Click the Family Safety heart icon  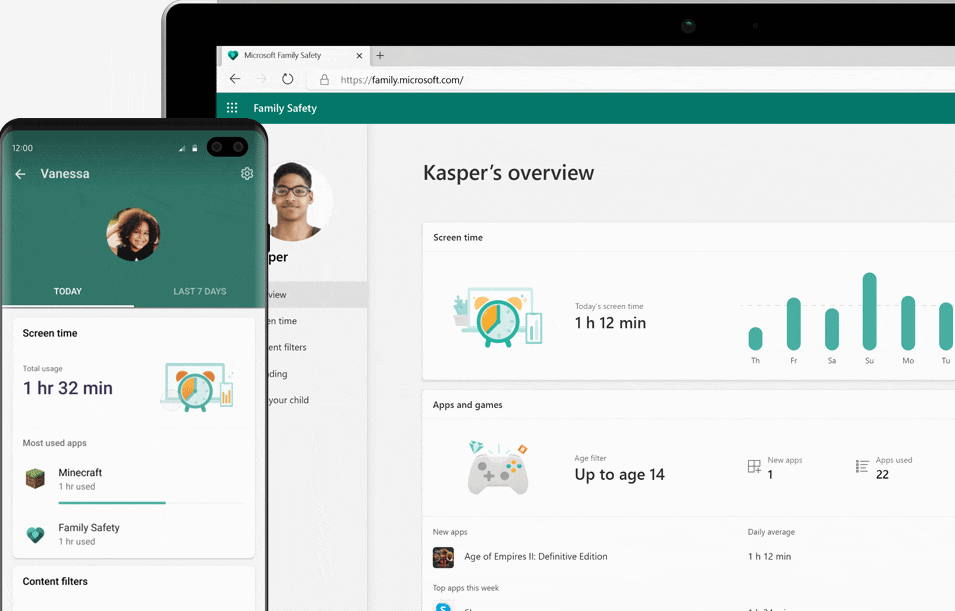point(36,533)
